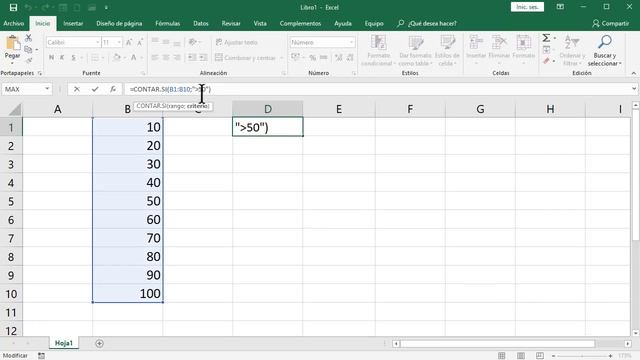Switch to the Insertar tab
The height and width of the screenshot is (360, 640).
[x=73, y=23]
